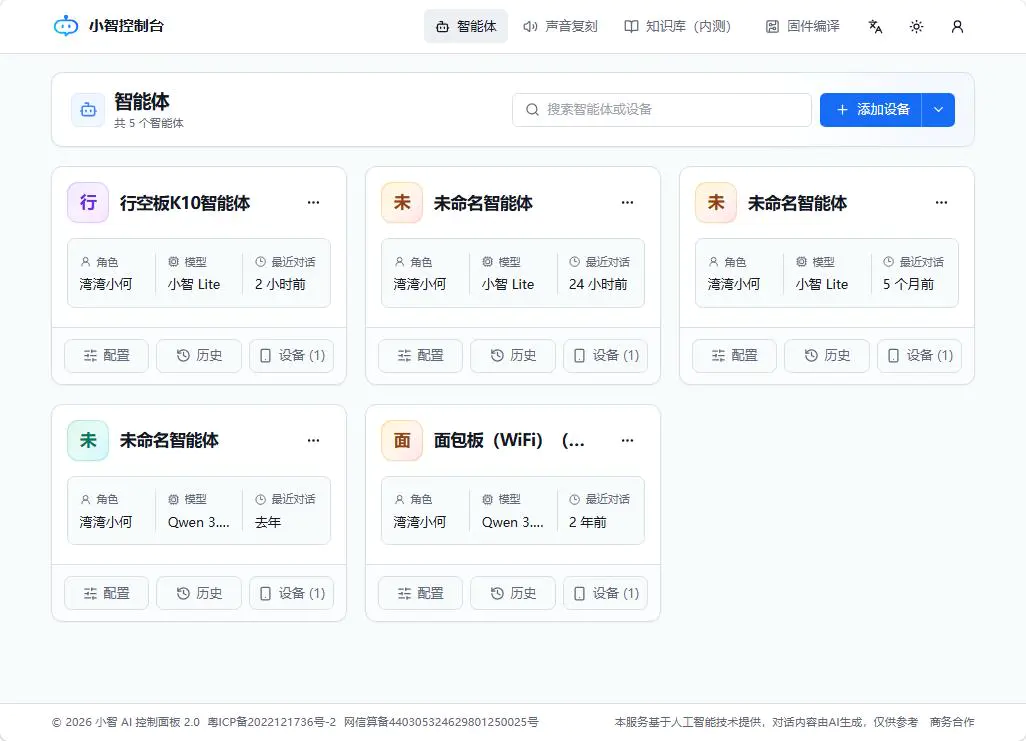Open the language translation switcher icon
This screenshot has height=741, width=1026.
pos(875,26)
